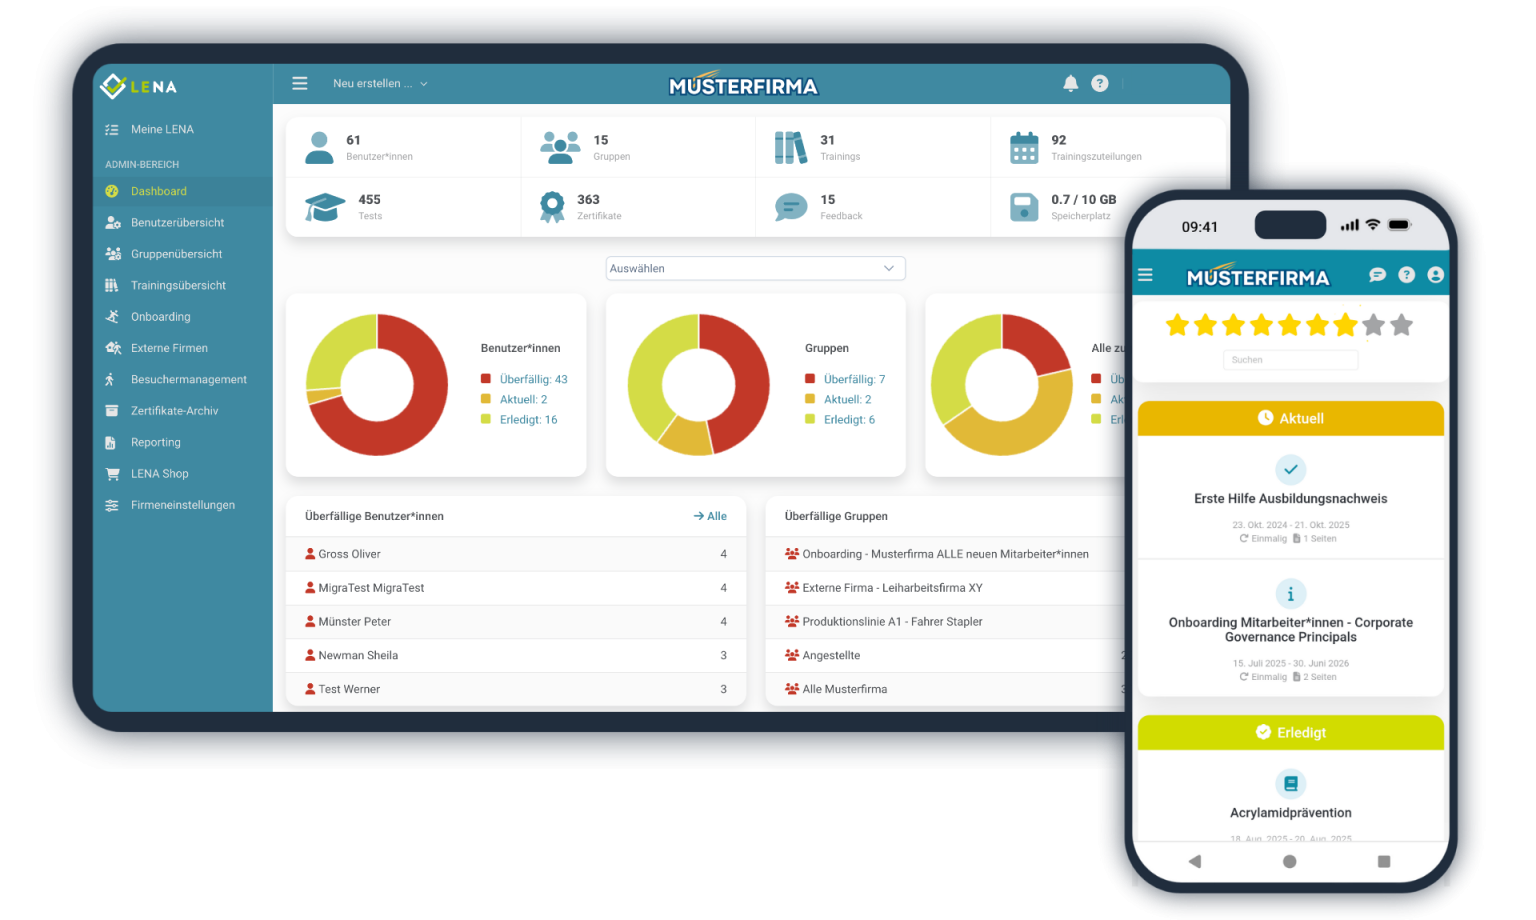Open Zertifikate-Archiv in sidebar
This screenshot has width=1536, height=920.
[174, 411]
